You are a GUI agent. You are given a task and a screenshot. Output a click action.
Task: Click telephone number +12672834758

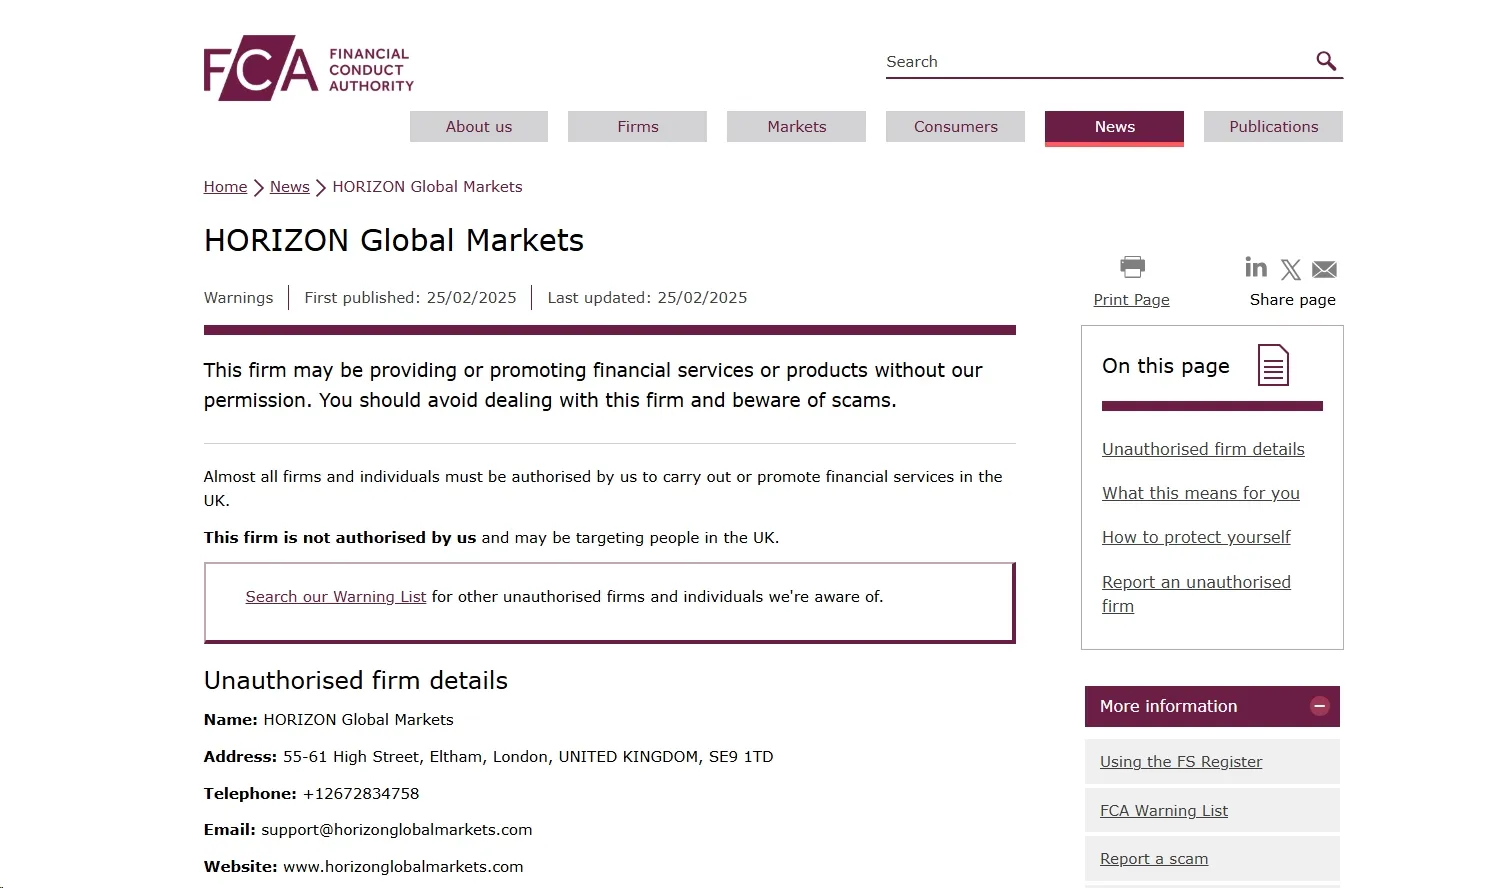(x=361, y=794)
